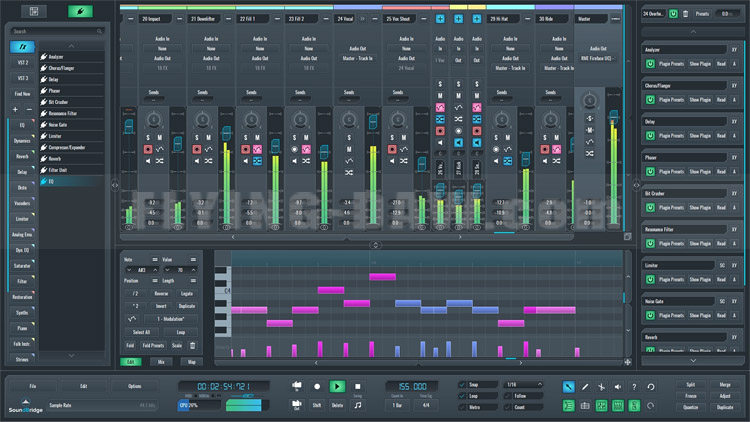Click the 155.000 tempo field
750x422 pixels.
(x=412, y=386)
